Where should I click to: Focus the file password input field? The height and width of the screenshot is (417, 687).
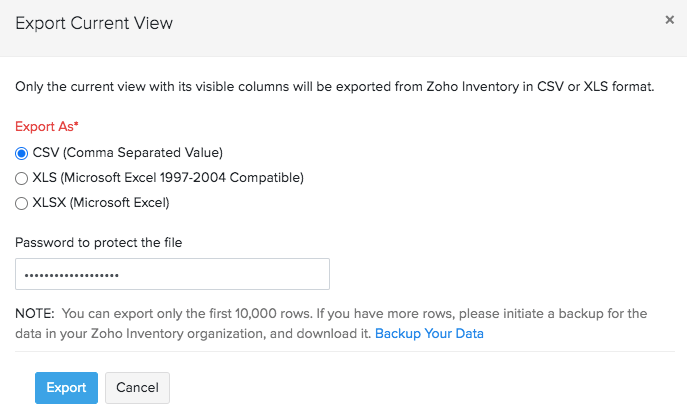pos(172,274)
